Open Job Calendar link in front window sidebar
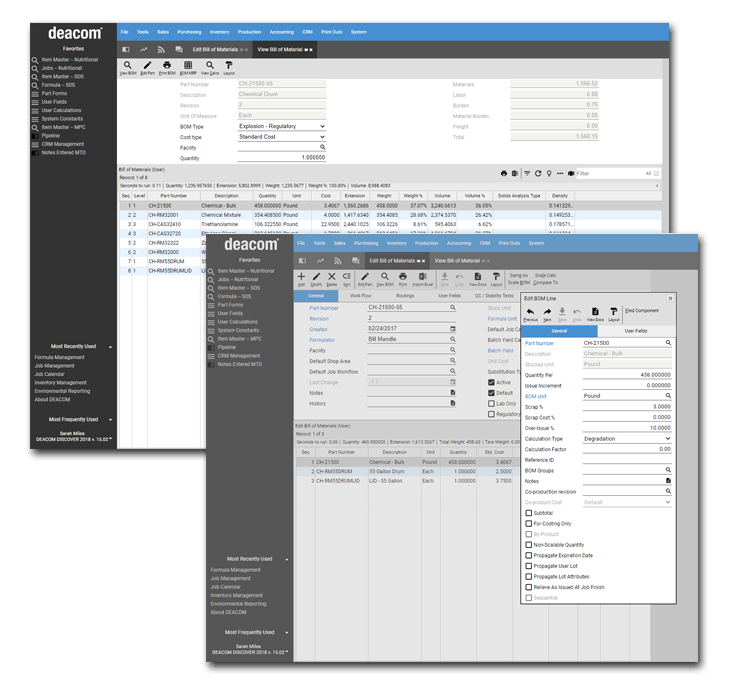The width and height of the screenshot is (734, 695). point(226,587)
